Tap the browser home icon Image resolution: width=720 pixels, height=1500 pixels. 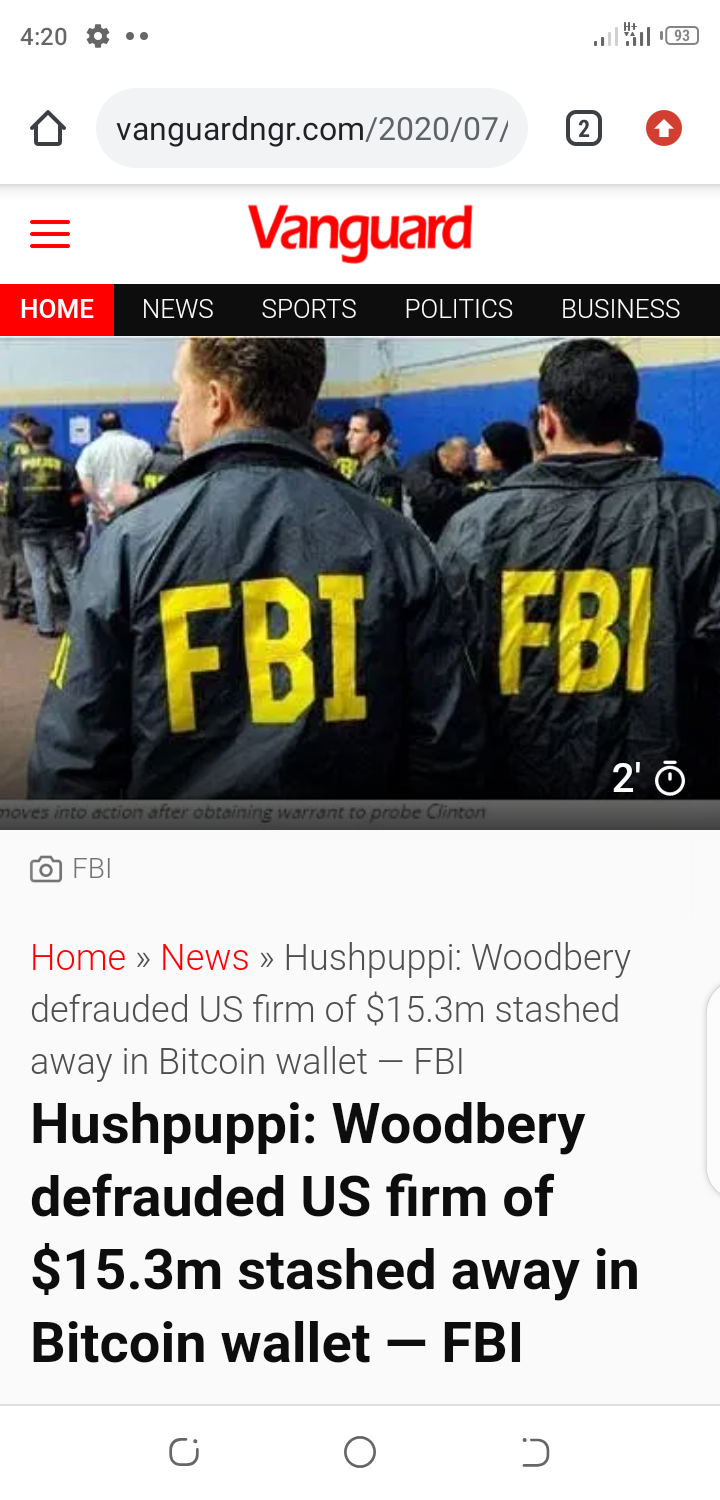point(47,128)
